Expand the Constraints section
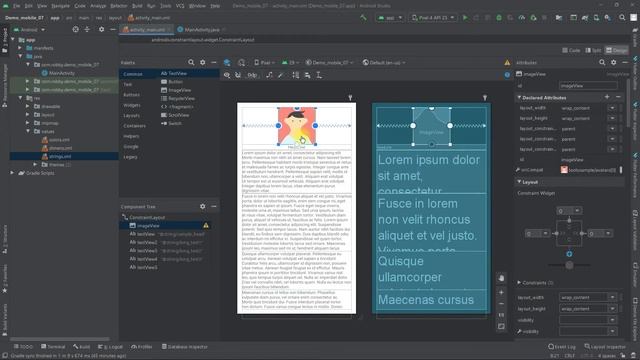Screen dimensions: 640x360 519,282
